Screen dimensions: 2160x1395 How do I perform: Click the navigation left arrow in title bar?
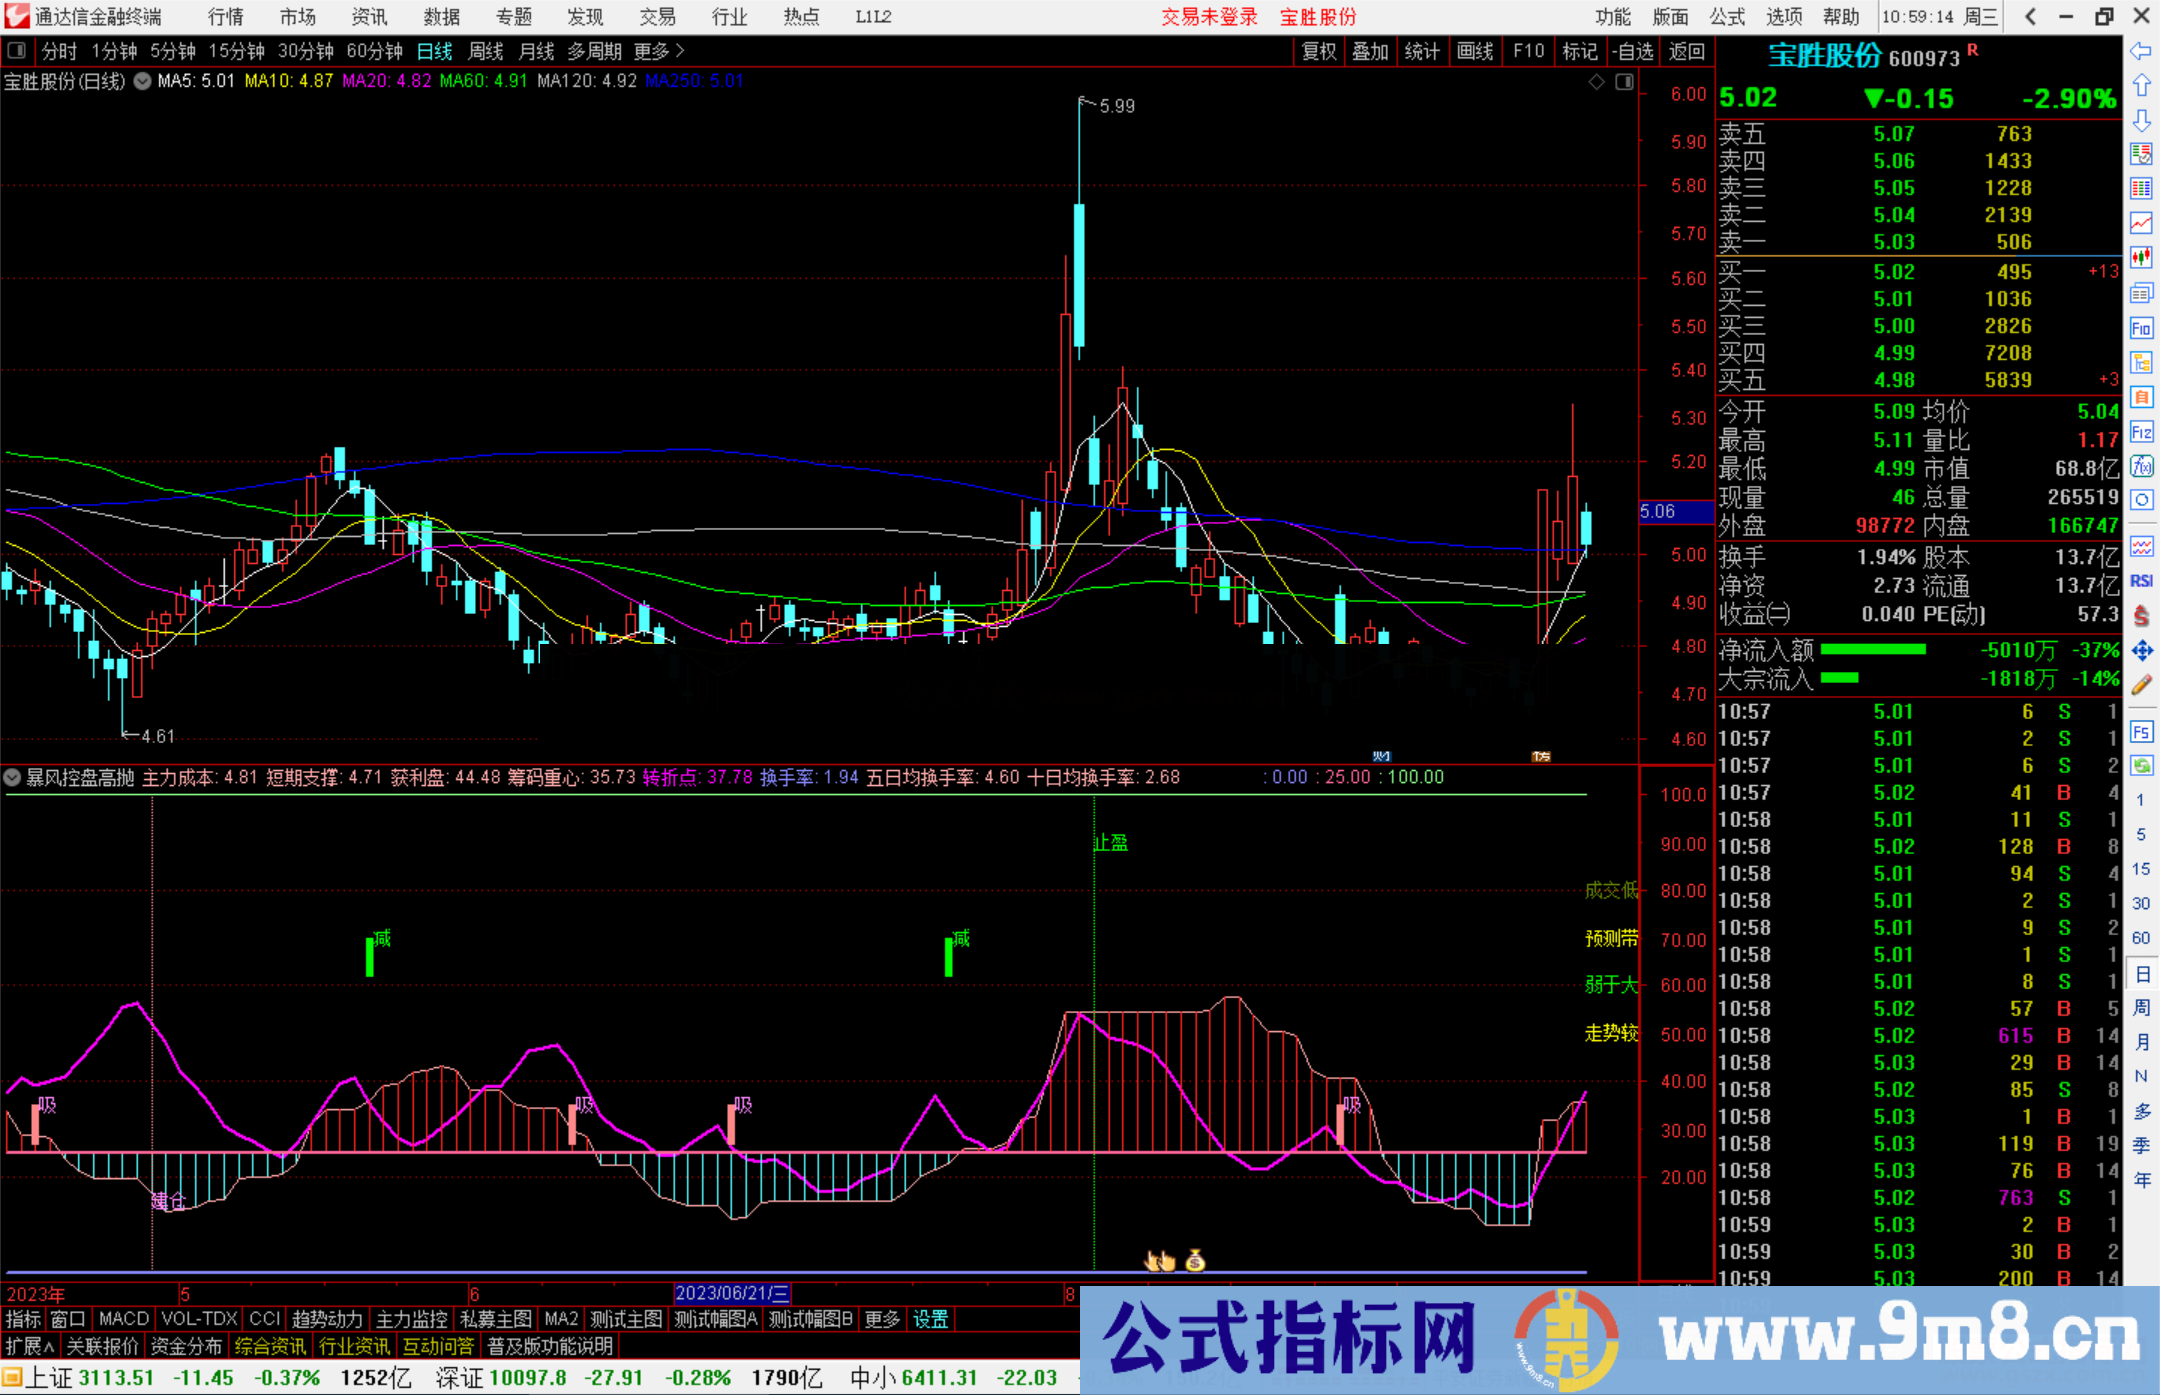(x=2030, y=16)
